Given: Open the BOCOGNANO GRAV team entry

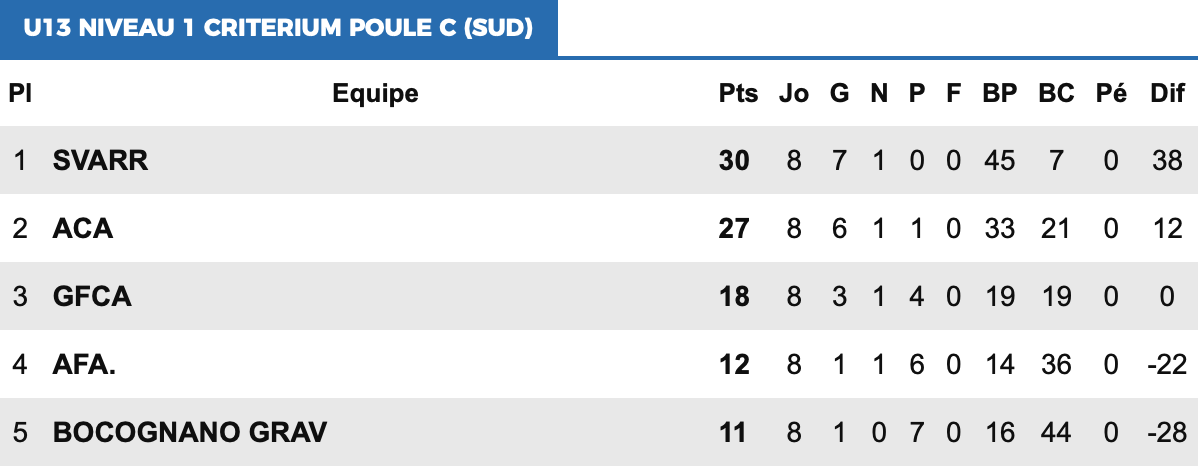Looking at the screenshot, I should [x=190, y=432].
